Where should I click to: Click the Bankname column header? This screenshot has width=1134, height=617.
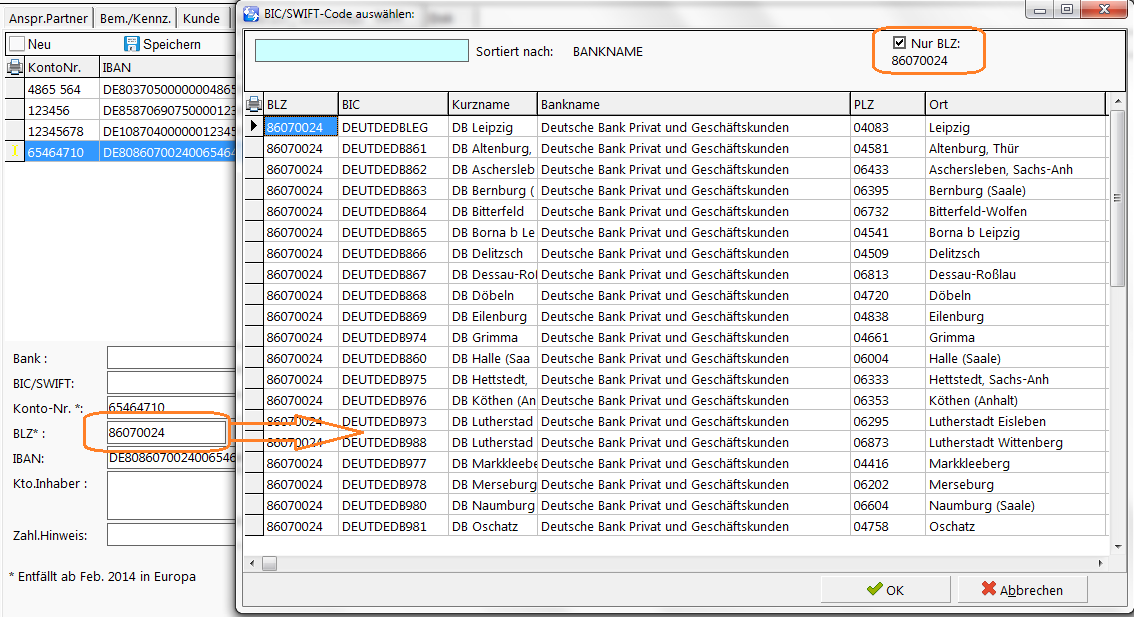694,104
